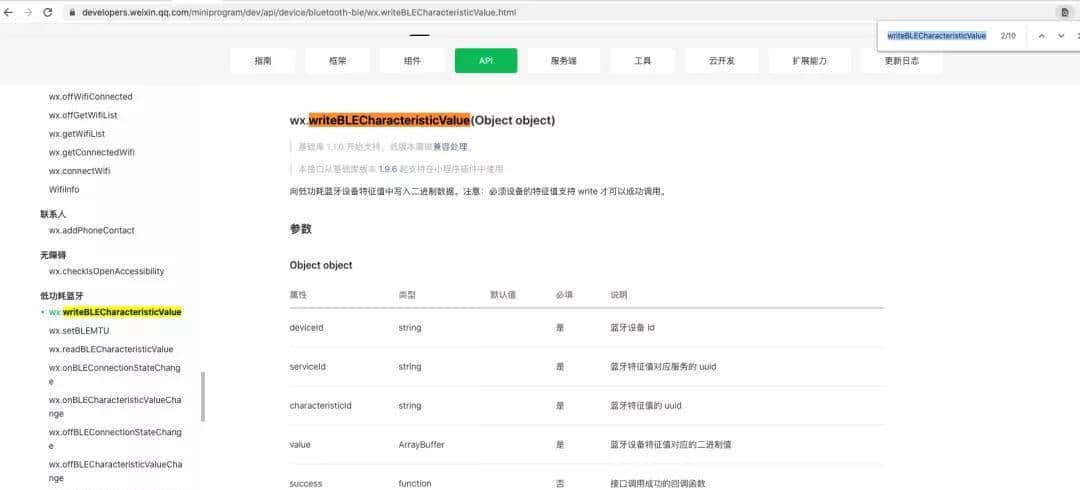The image size is (1080, 490).
Task: Click the 蓝牙特征值对应服务的 uuid description
Action: click(x=663, y=367)
